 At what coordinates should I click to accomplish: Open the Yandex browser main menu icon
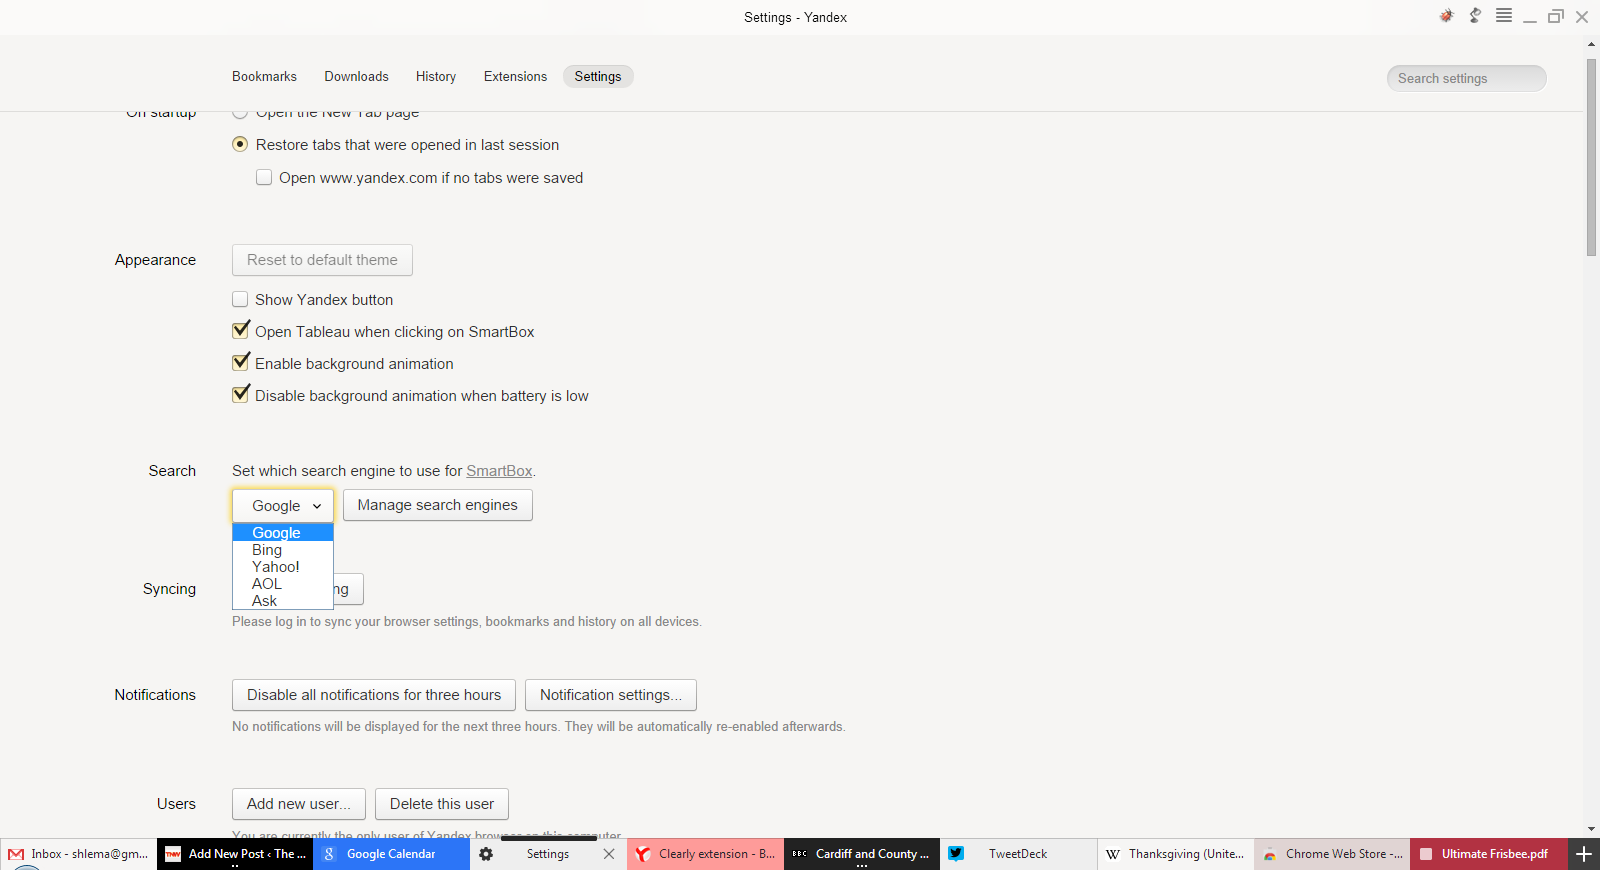(x=1504, y=15)
